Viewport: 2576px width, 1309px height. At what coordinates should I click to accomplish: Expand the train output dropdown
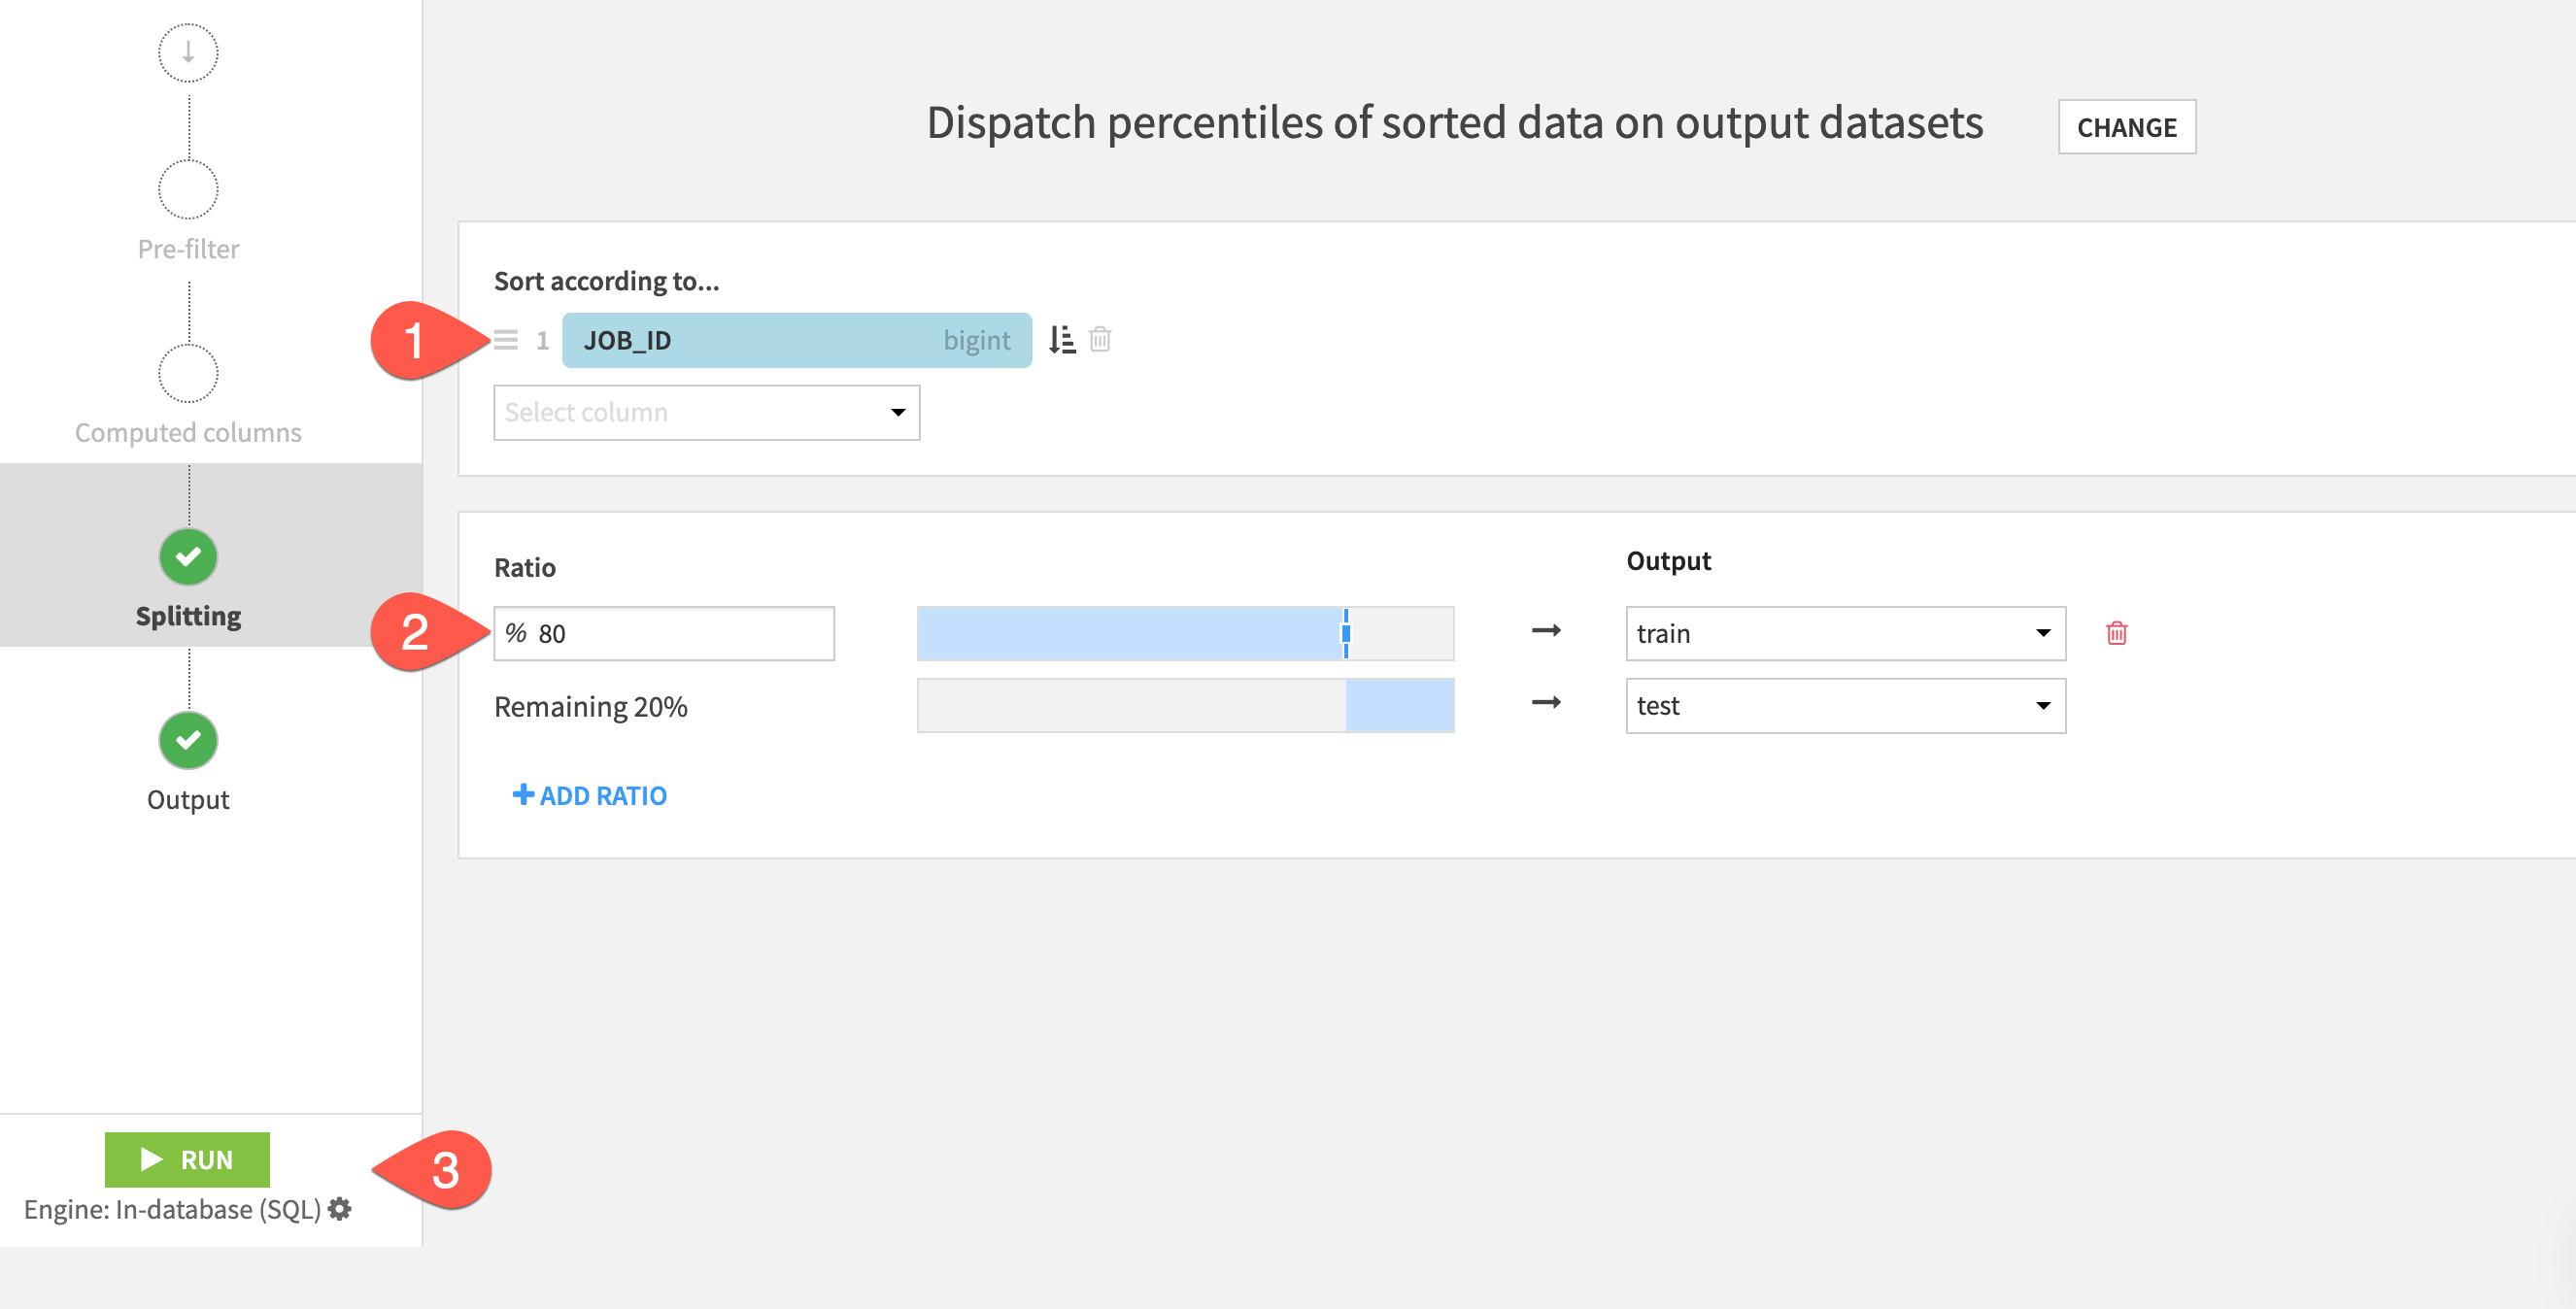coord(1845,633)
